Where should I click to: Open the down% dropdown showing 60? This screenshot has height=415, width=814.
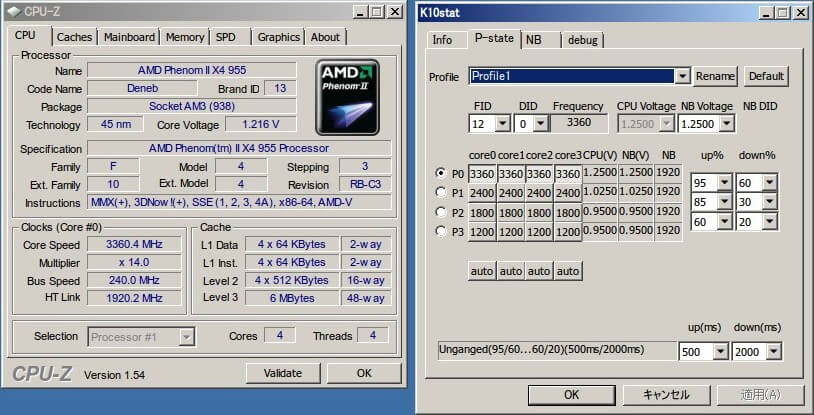pyautogui.click(x=769, y=182)
